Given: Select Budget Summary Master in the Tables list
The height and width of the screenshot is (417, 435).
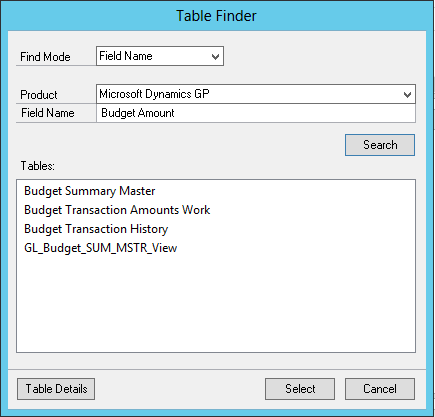Looking at the screenshot, I should [x=90, y=191].
